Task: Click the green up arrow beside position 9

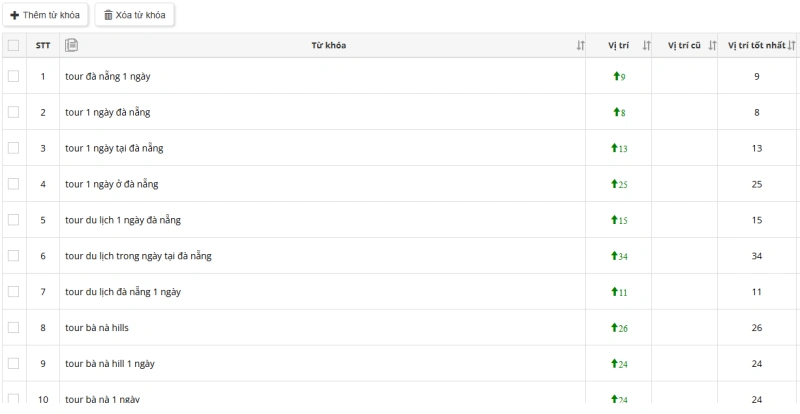Action: tap(615, 76)
